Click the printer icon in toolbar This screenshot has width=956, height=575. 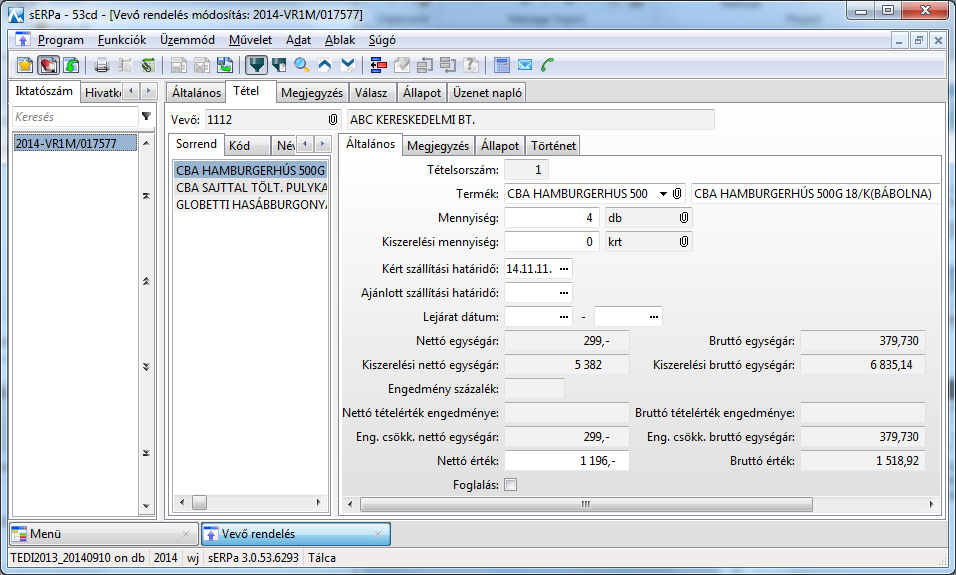[x=102, y=65]
